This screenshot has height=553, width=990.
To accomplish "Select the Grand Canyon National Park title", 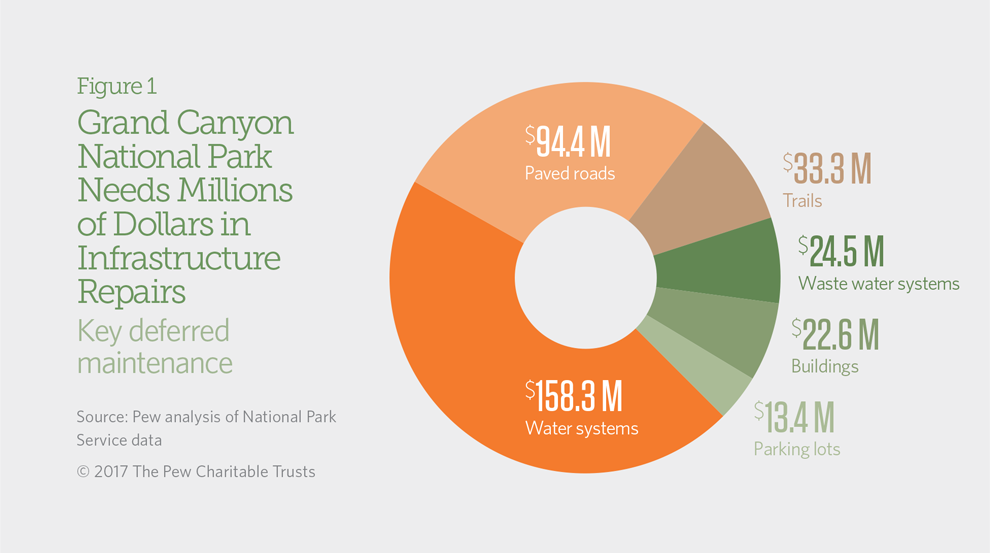I will click(185, 207).
